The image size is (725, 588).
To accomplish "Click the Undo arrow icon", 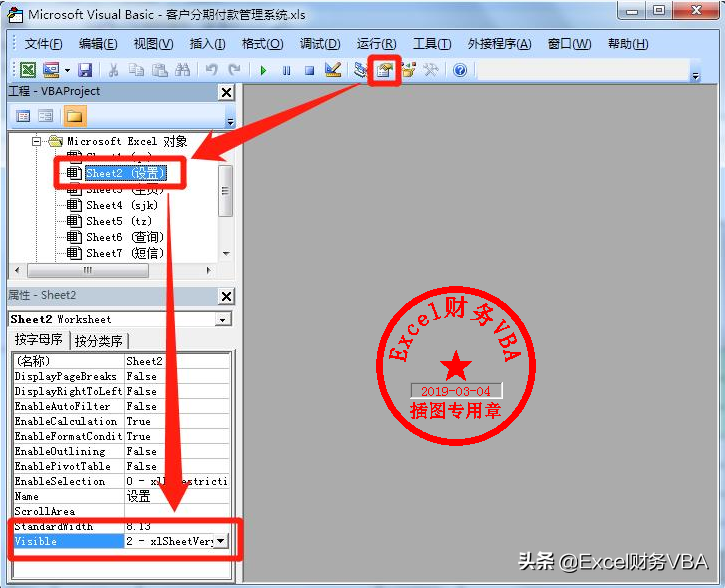I will click(x=212, y=70).
